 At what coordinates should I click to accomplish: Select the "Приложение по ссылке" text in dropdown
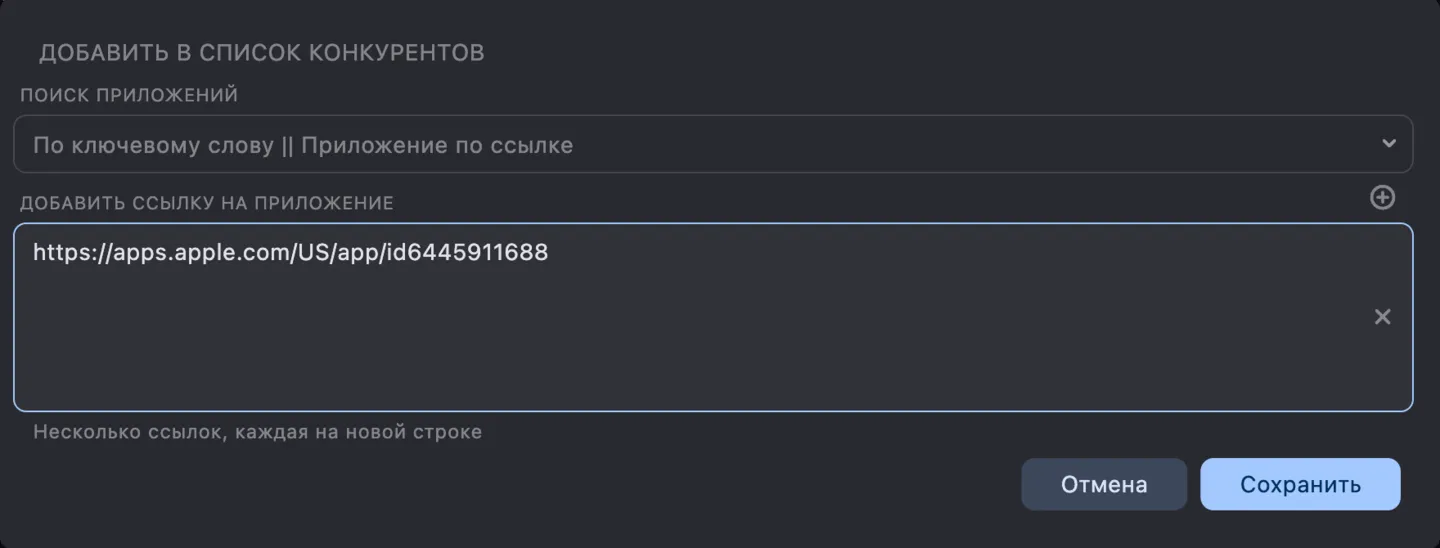(437, 145)
